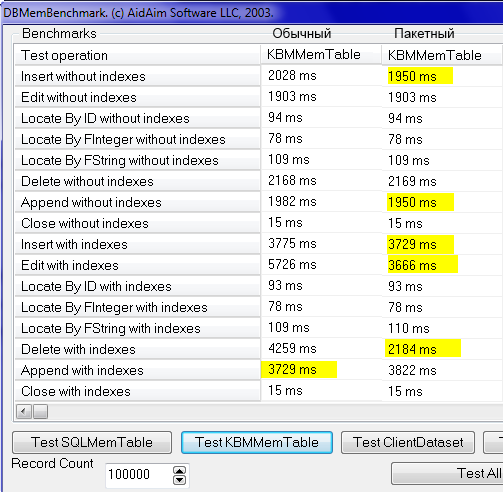The height and width of the screenshot is (492, 503).
Task: Click the Test SQLMemTable button
Action: (x=92, y=442)
